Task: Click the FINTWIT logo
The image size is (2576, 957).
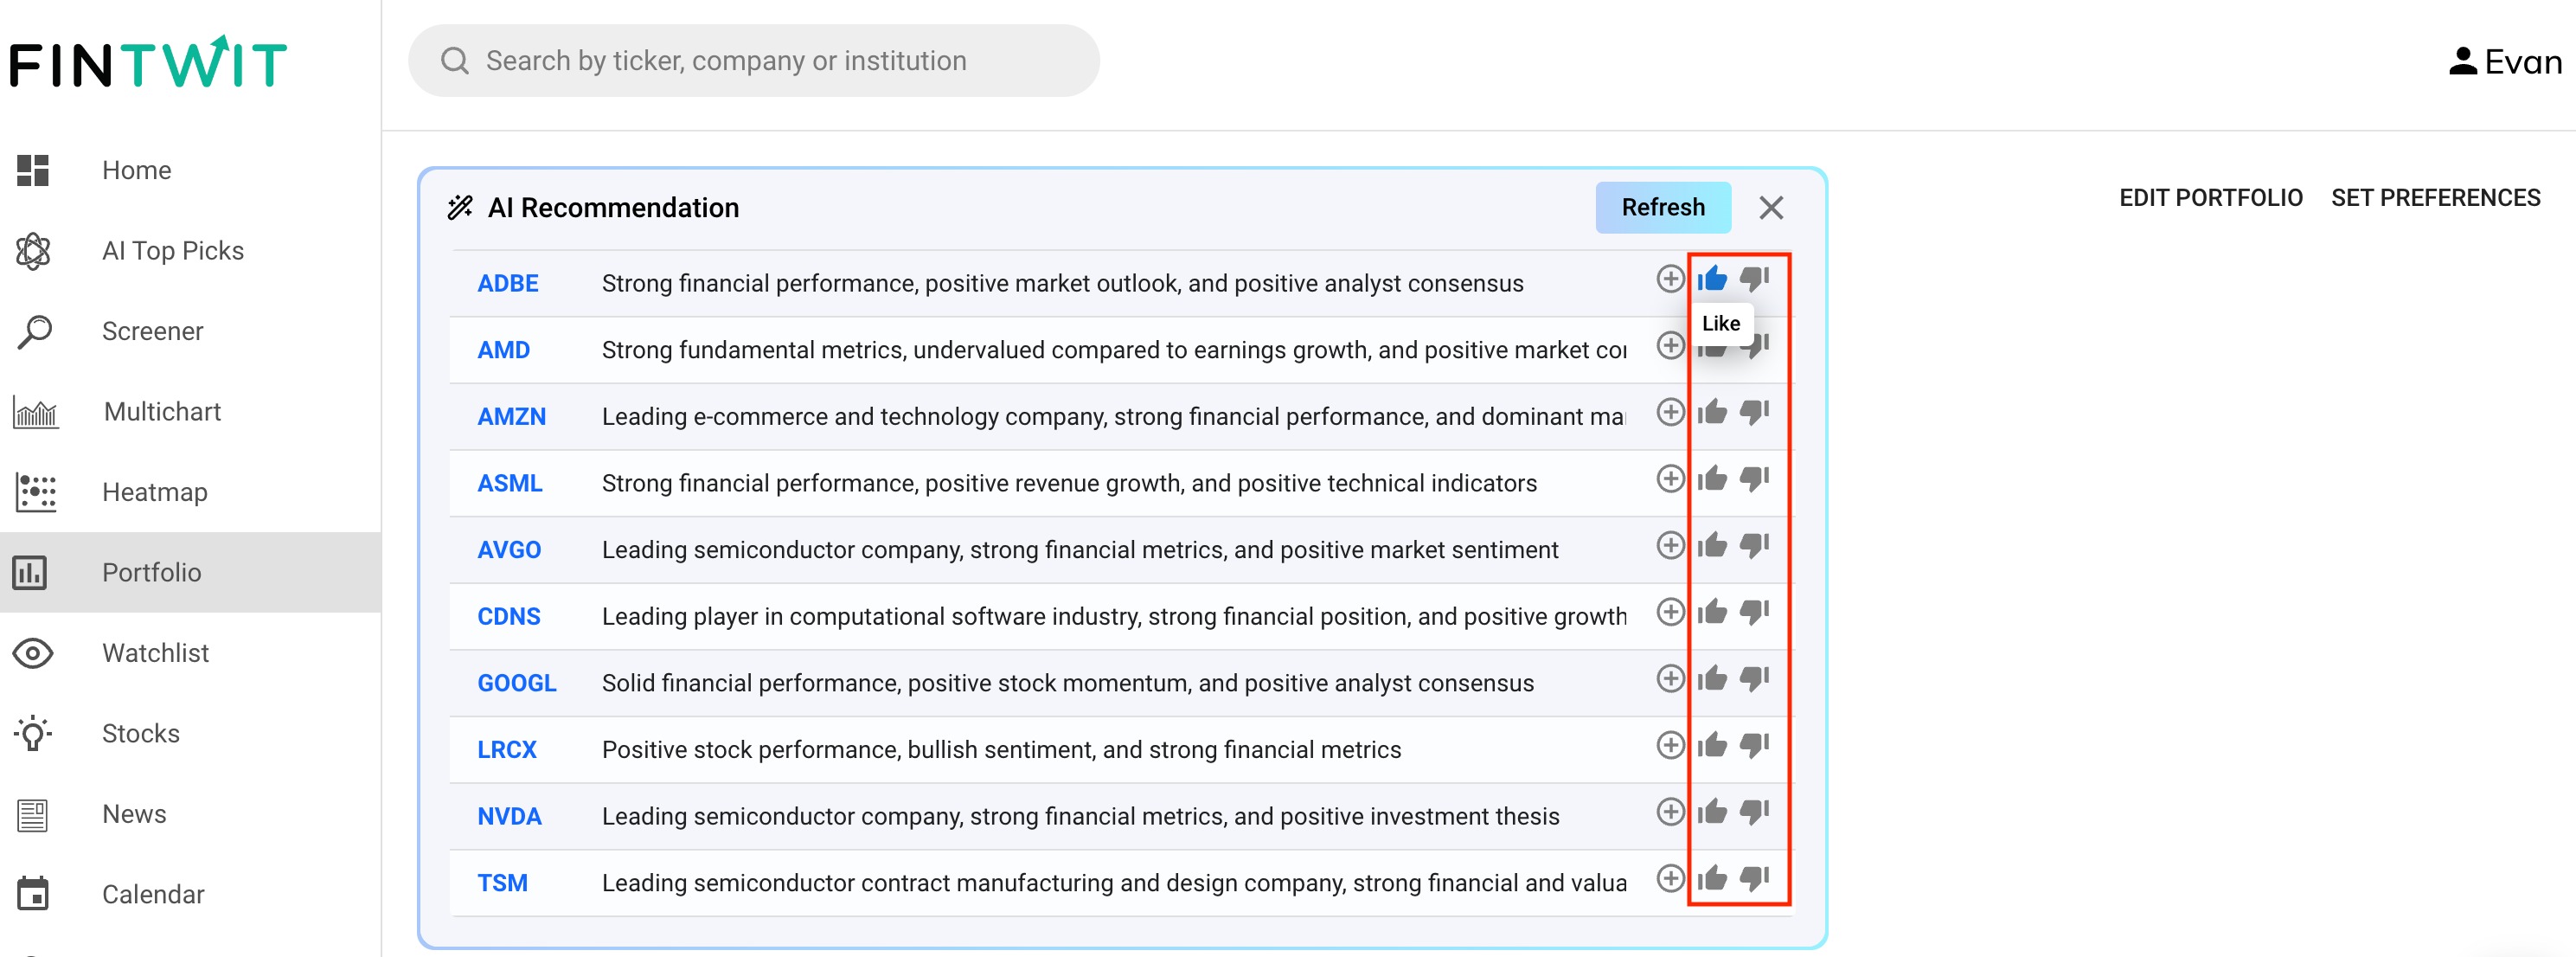Action: (148, 62)
